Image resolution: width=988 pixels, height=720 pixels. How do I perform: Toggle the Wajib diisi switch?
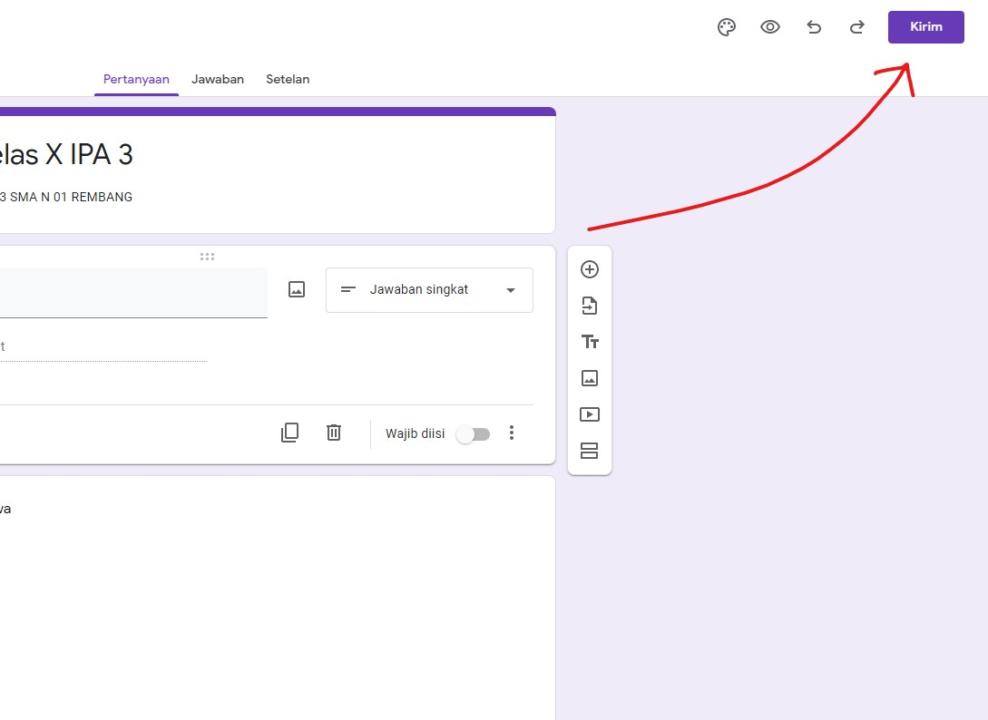[x=474, y=434]
